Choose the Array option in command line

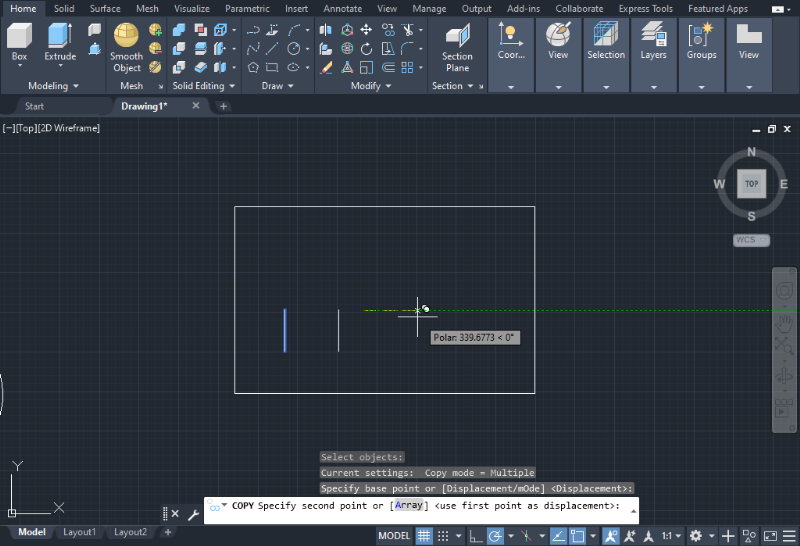[x=408, y=506]
